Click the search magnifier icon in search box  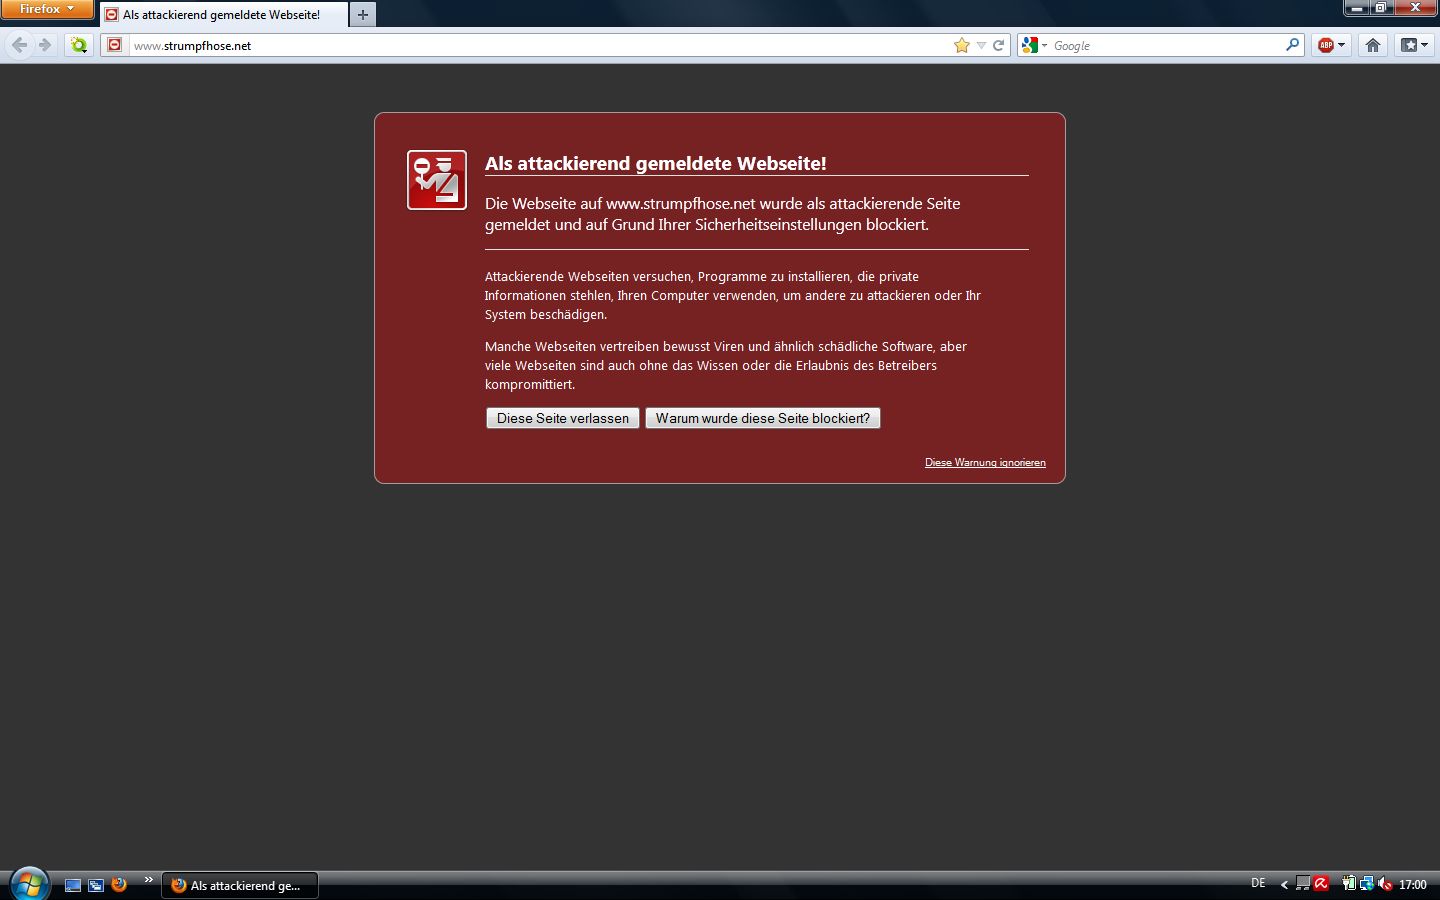[x=1292, y=45]
